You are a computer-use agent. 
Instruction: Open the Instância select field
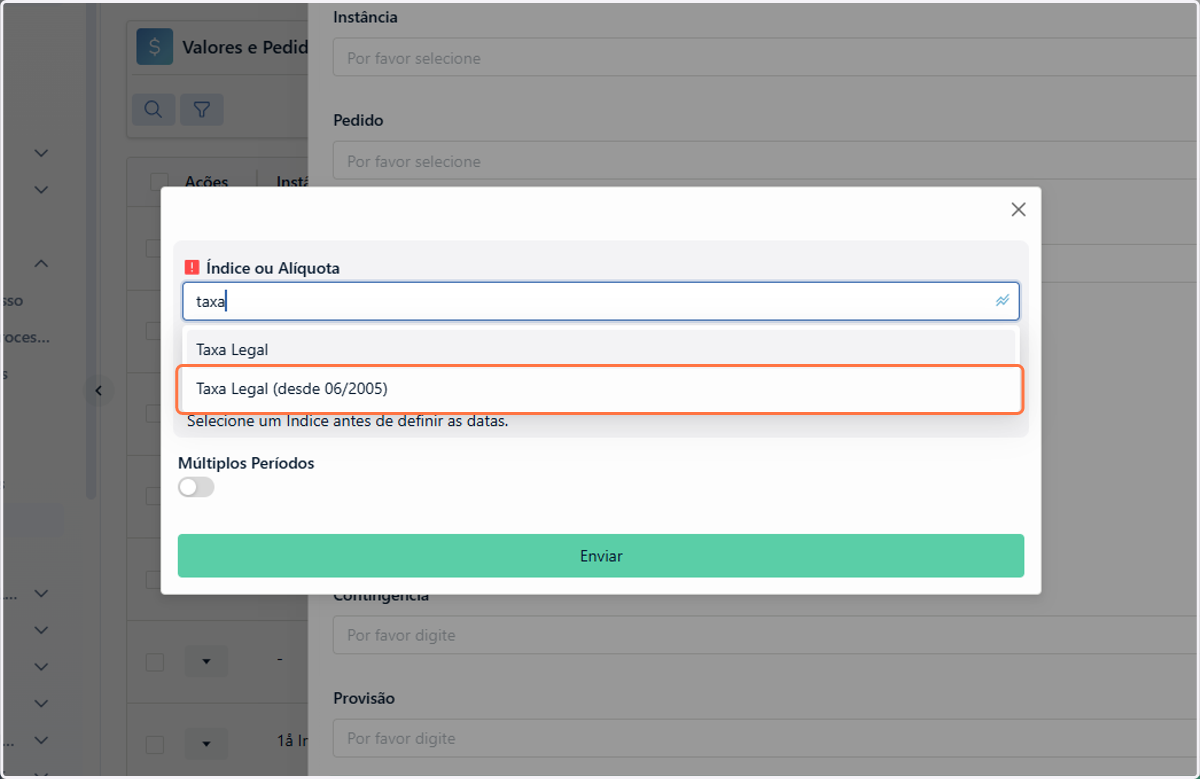tap(766, 58)
